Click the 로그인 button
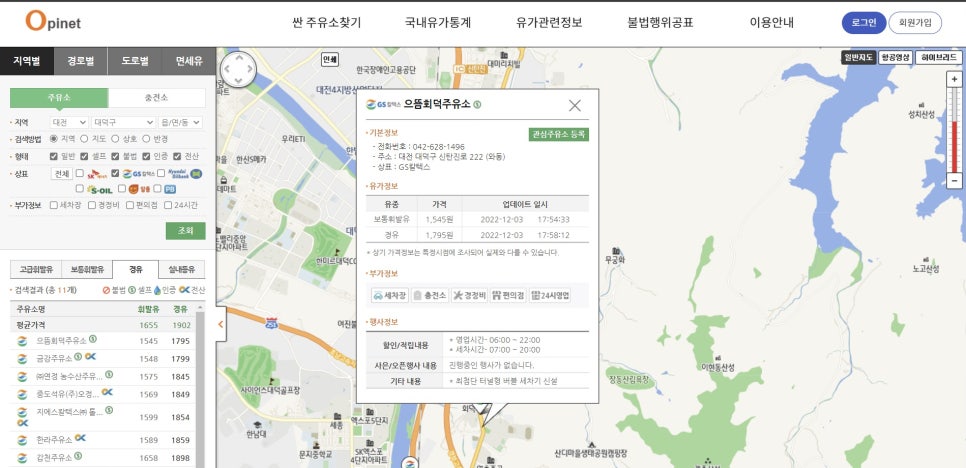966x468 pixels. coord(864,23)
